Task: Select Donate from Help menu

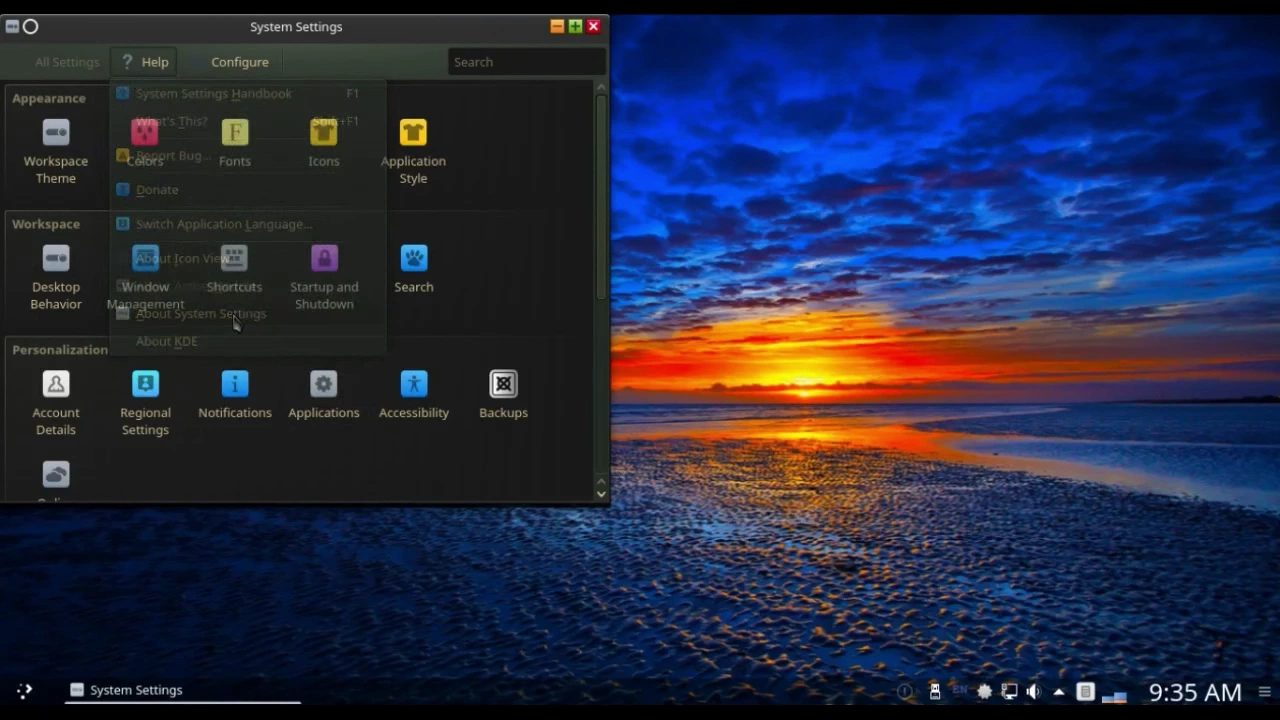Action: (x=247, y=190)
